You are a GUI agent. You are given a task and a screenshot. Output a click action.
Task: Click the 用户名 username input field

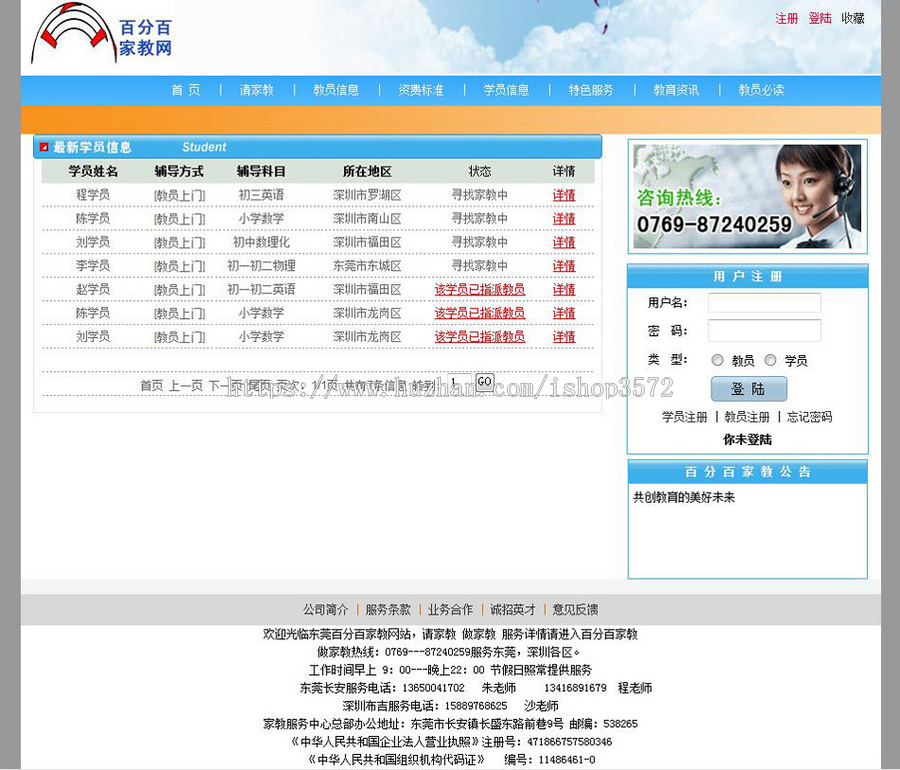[764, 303]
